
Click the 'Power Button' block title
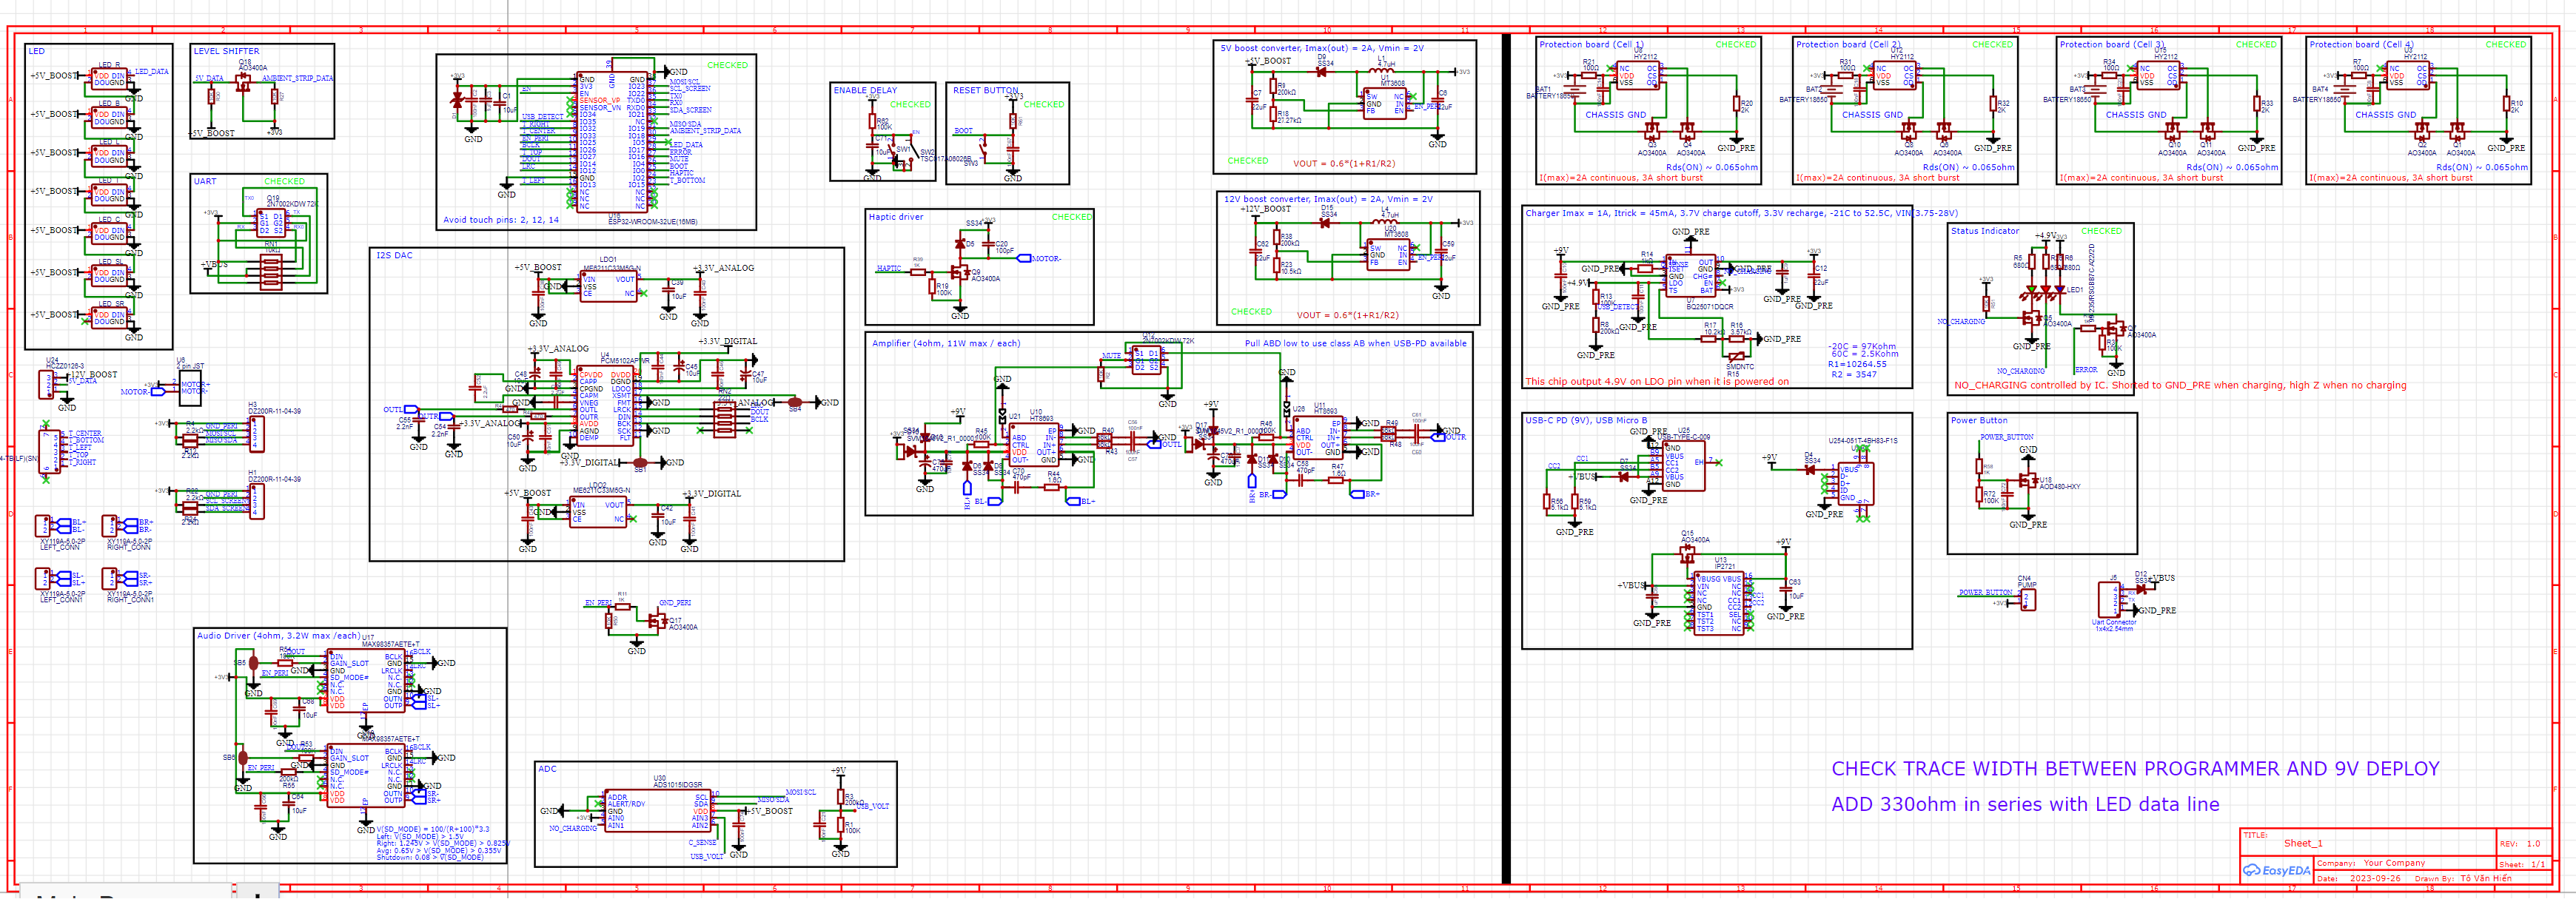coord(1979,421)
